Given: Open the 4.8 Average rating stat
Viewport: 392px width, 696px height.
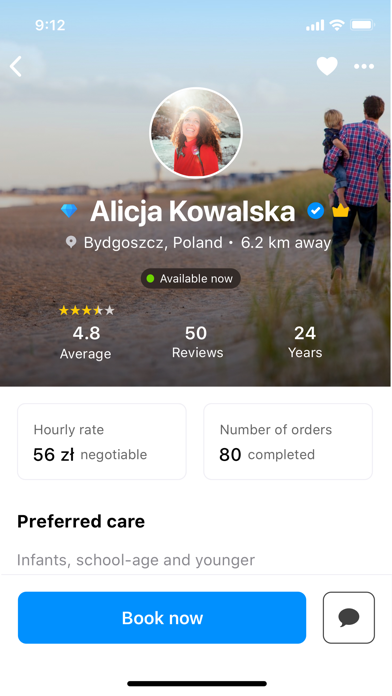Looking at the screenshot, I should click(86, 342).
